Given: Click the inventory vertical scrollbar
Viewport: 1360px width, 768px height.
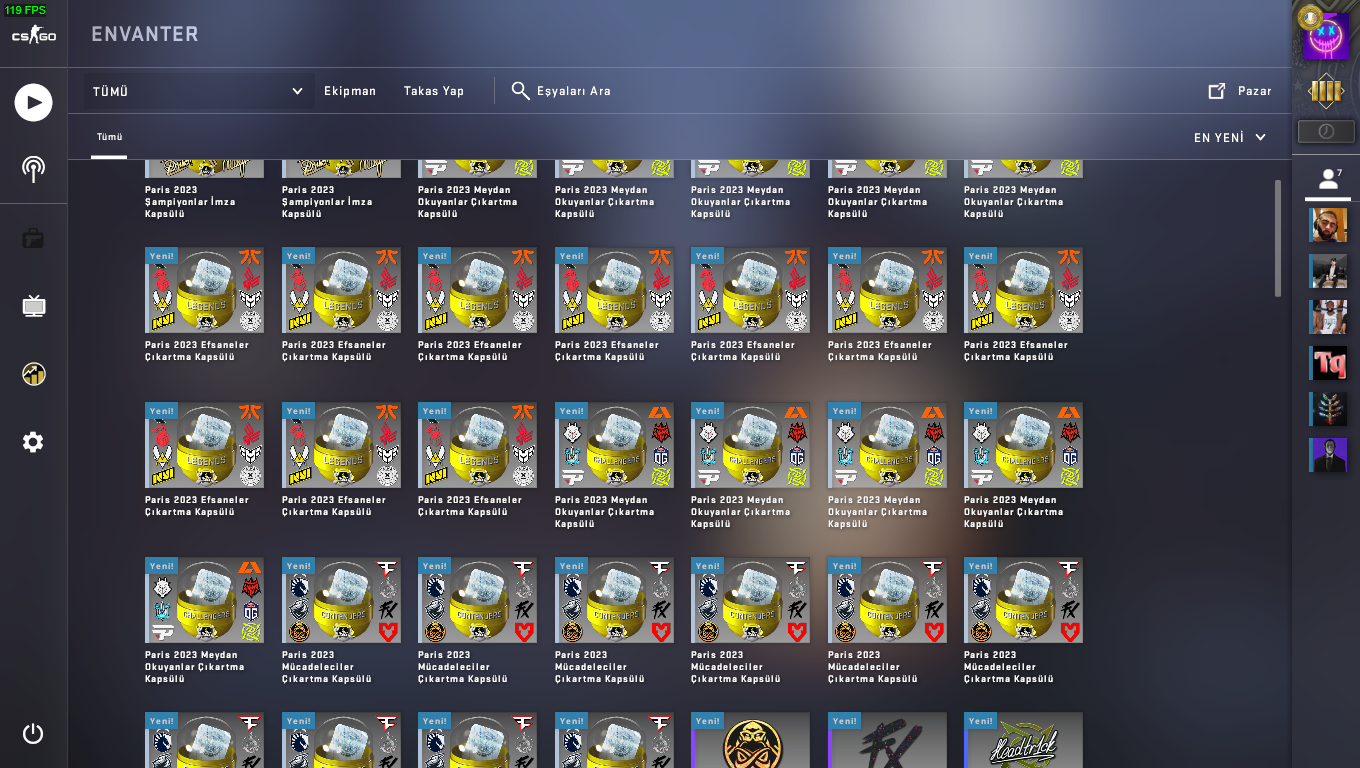Looking at the screenshot, I should pyautogui.click(x=1277, y=238).
